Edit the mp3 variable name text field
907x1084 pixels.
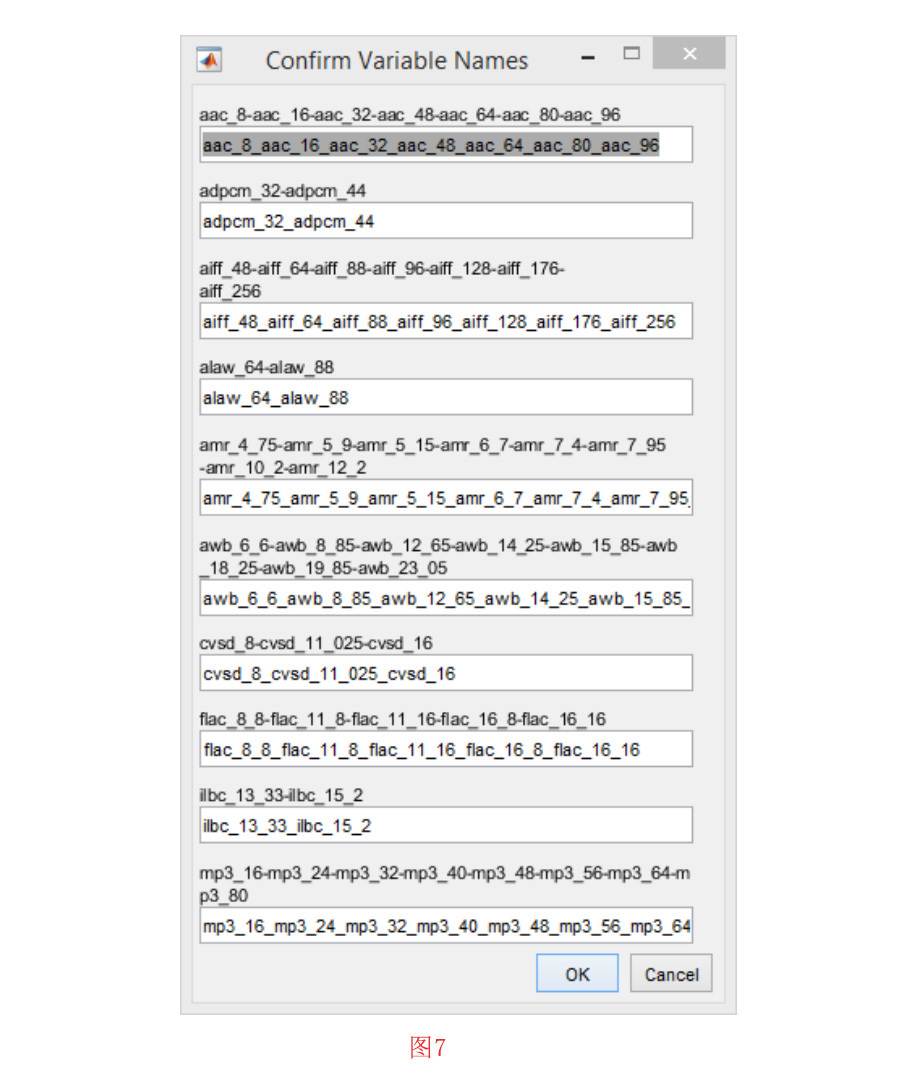[x=445, y=926]
